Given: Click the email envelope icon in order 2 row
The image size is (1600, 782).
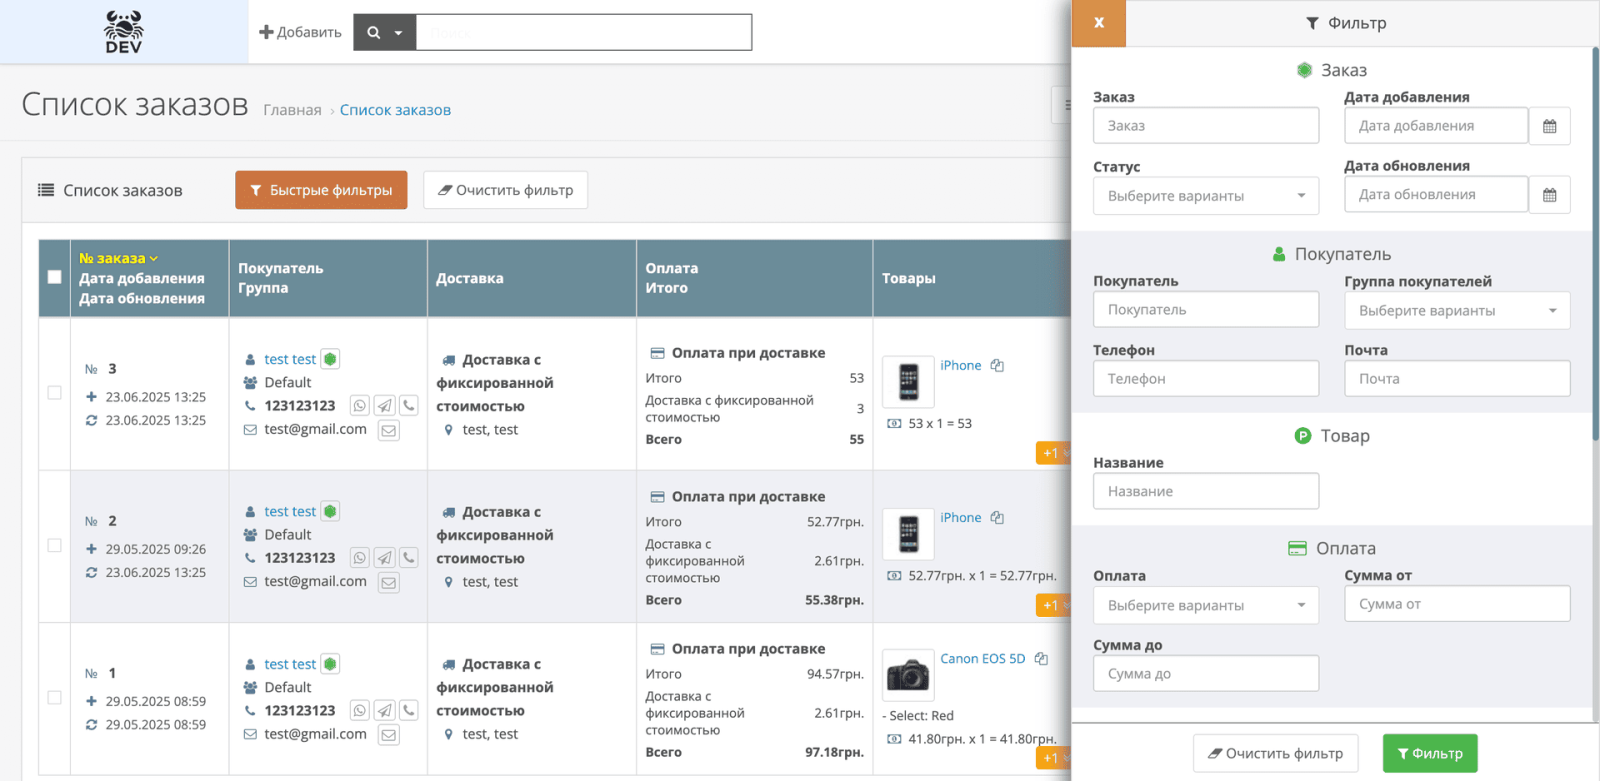Looking at the screenshot, I should 389,582.
